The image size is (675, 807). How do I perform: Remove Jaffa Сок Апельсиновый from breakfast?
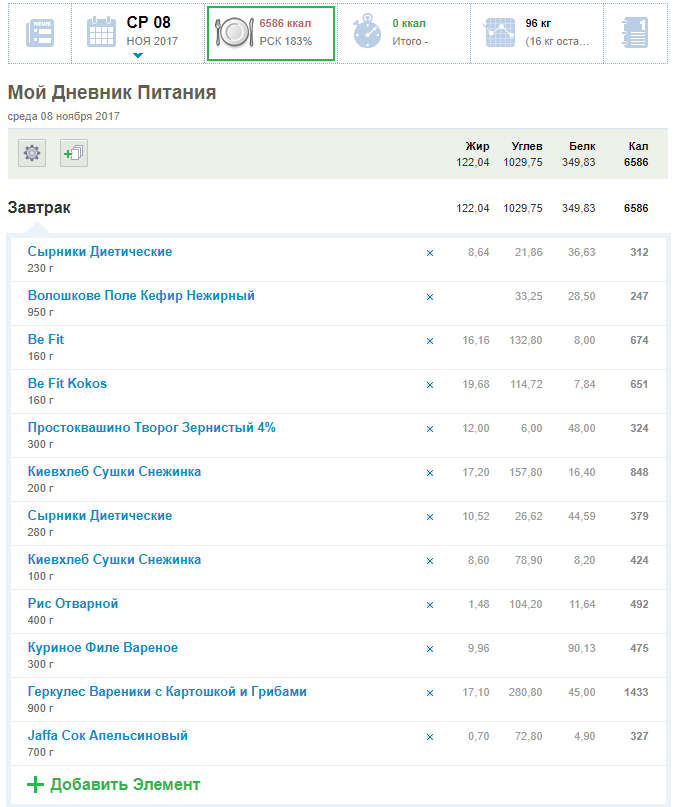[x=430, y=737]
